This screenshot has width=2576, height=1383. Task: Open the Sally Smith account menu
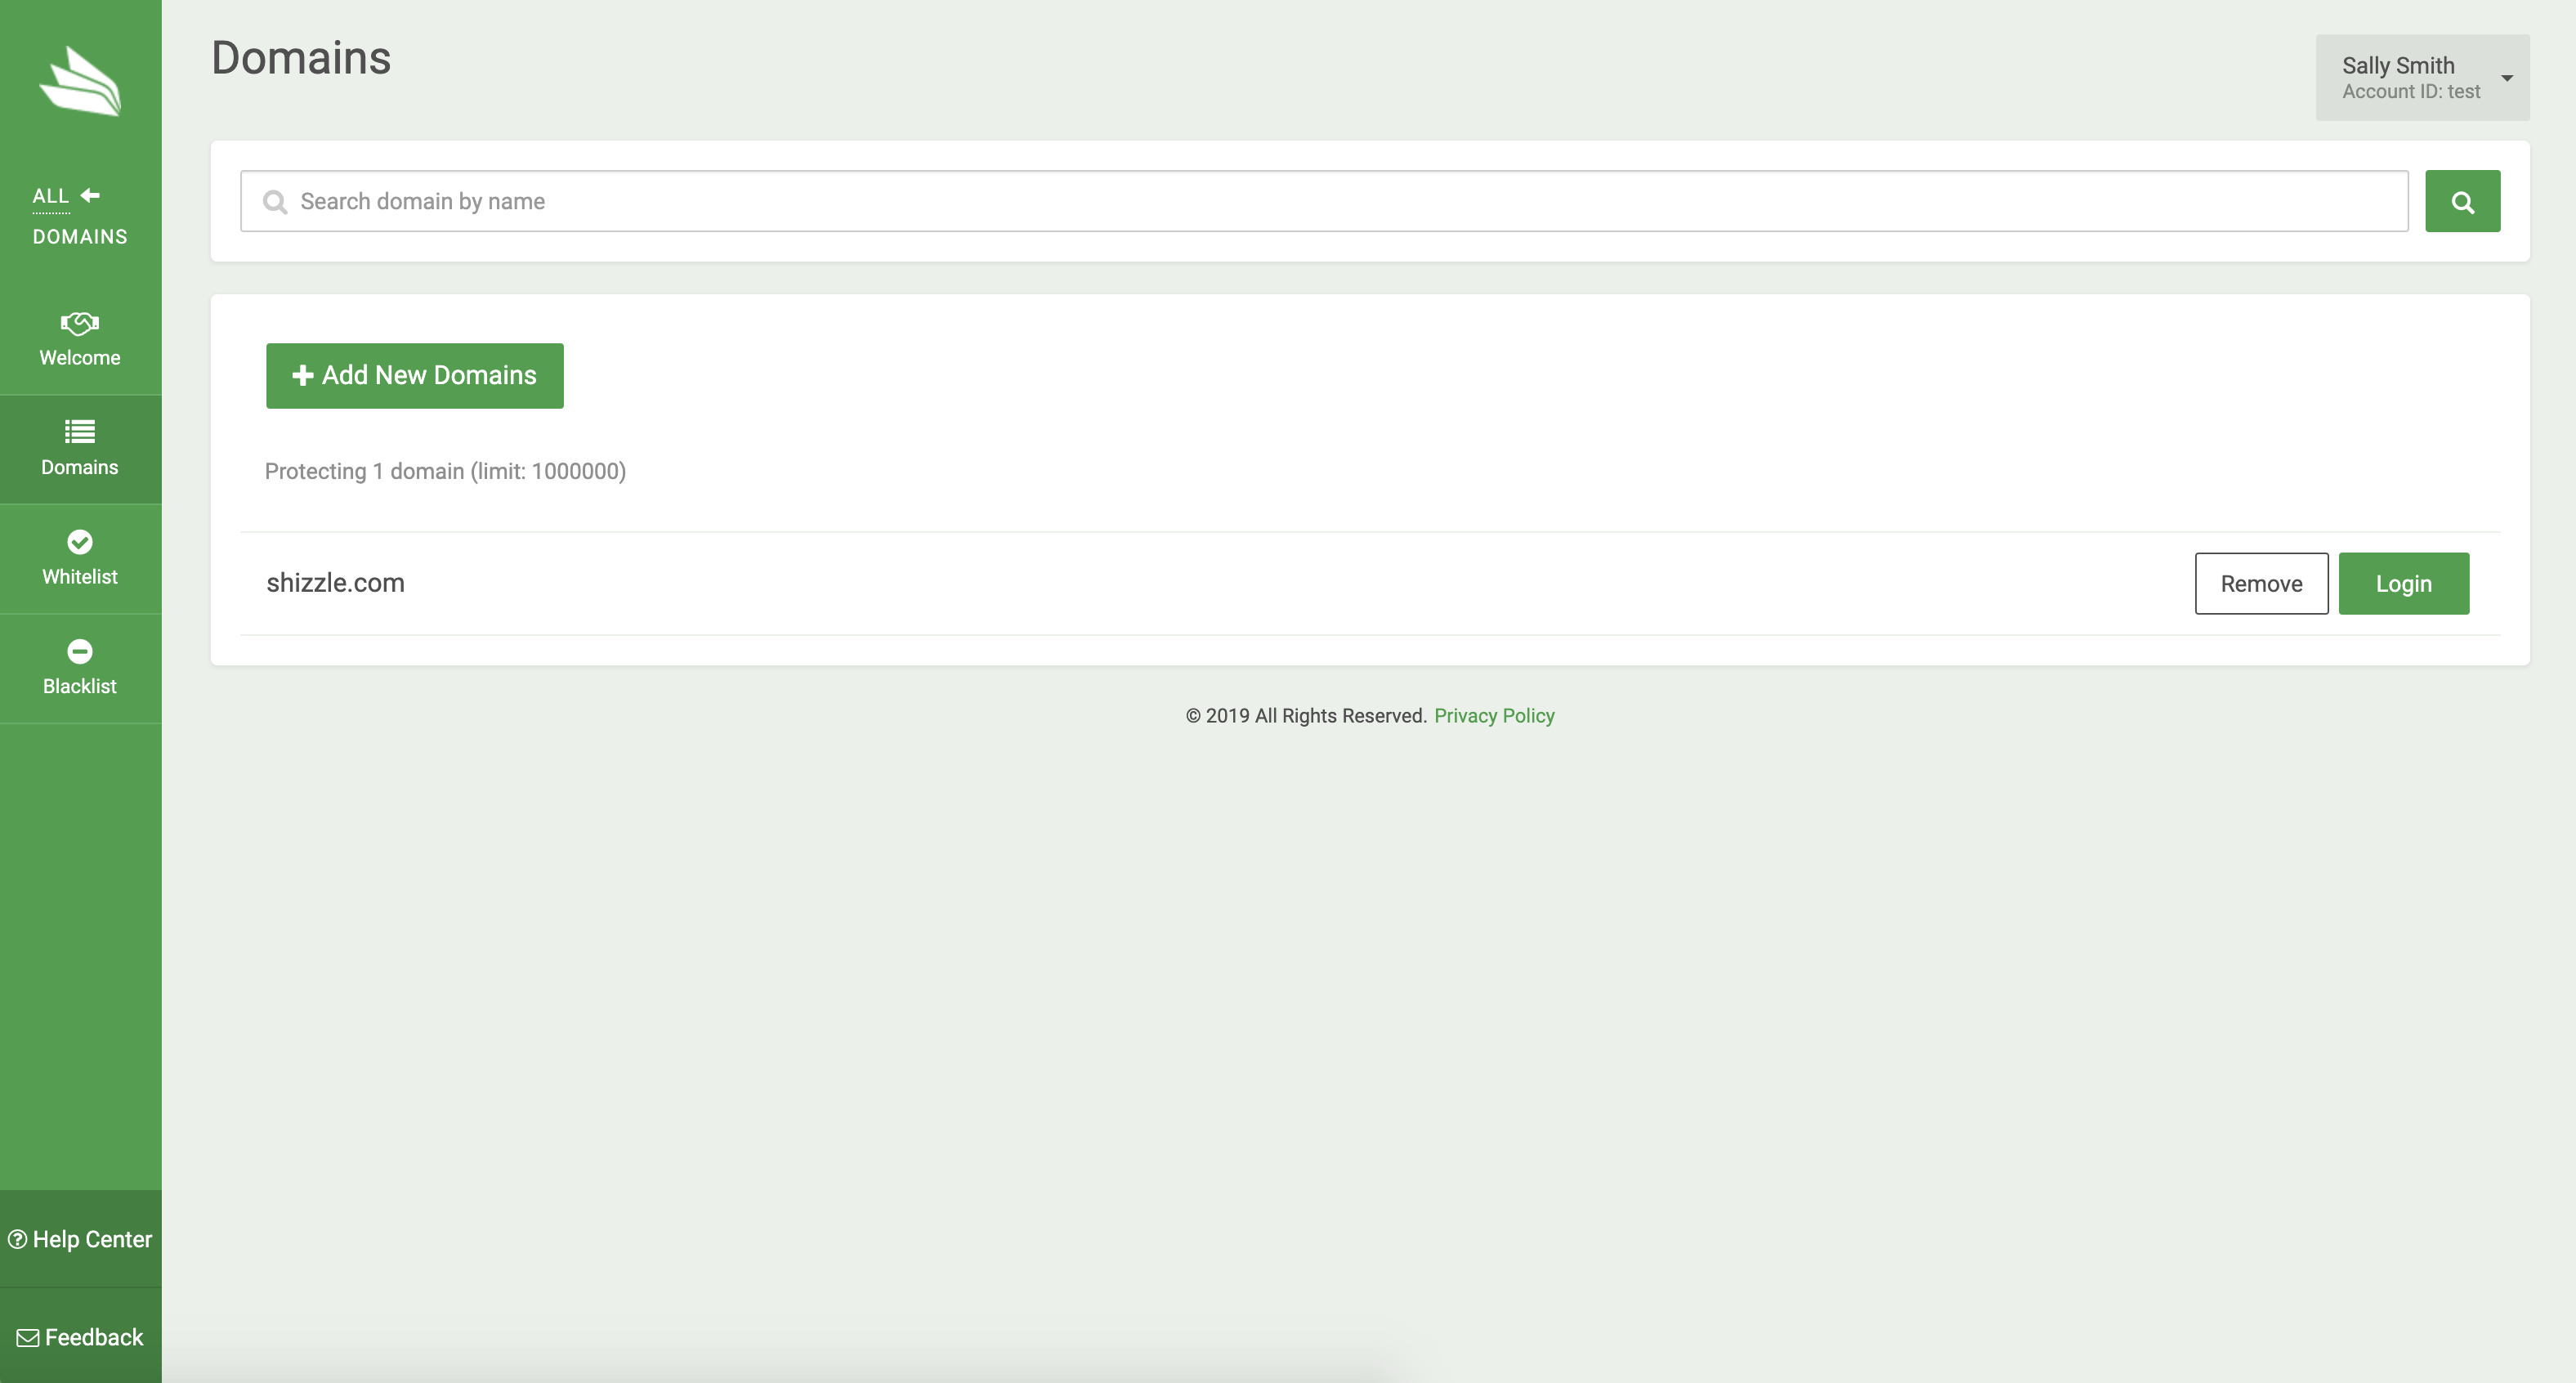2422,78
